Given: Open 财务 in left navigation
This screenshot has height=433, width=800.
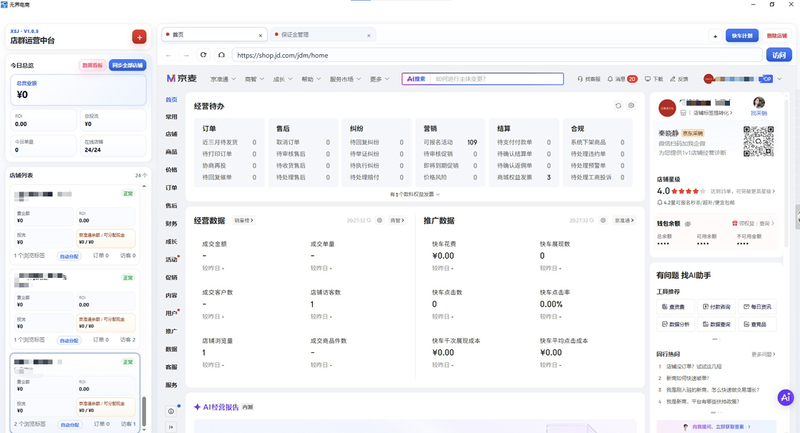Looking at the screenshot, I should (171, 223).
